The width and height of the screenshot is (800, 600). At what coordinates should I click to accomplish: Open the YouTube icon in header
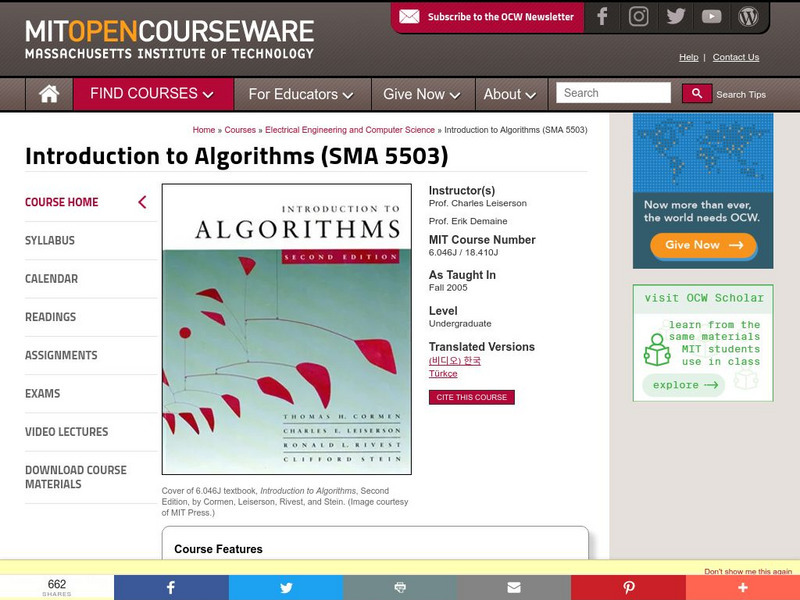pos(711,17)
